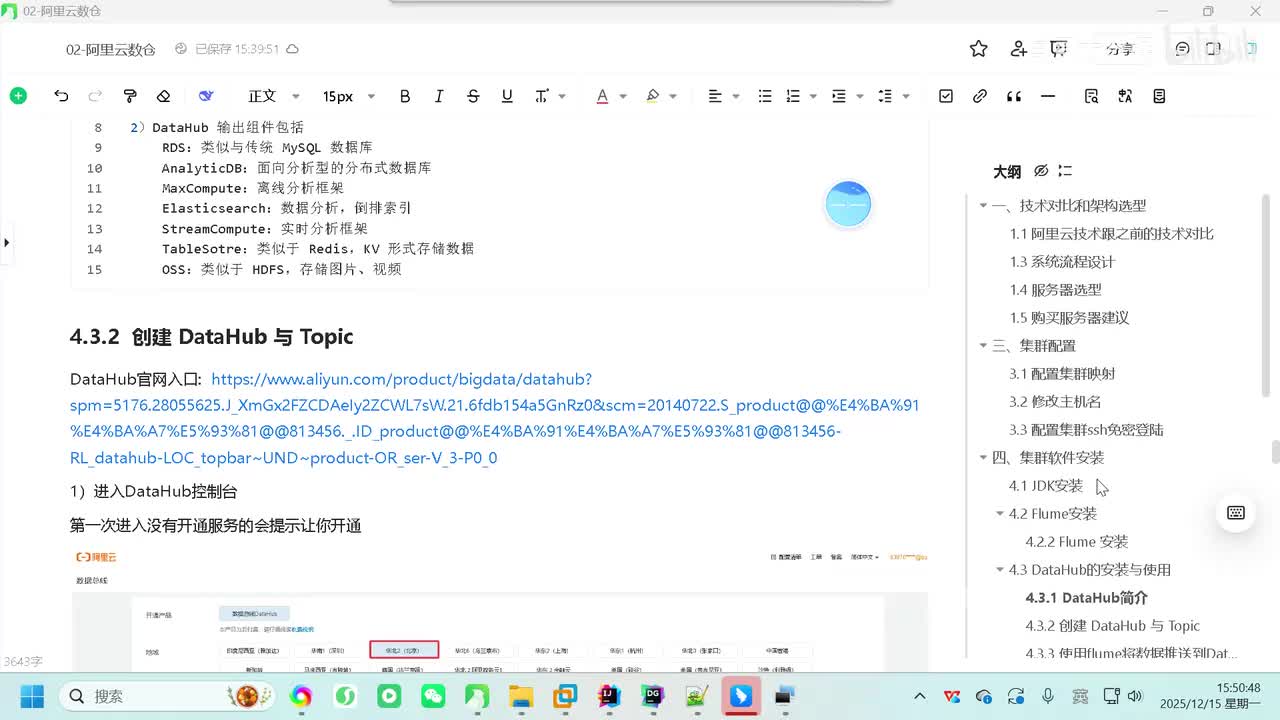
Task: Open the alignment dropdown arrow
Action: point(735,97)
